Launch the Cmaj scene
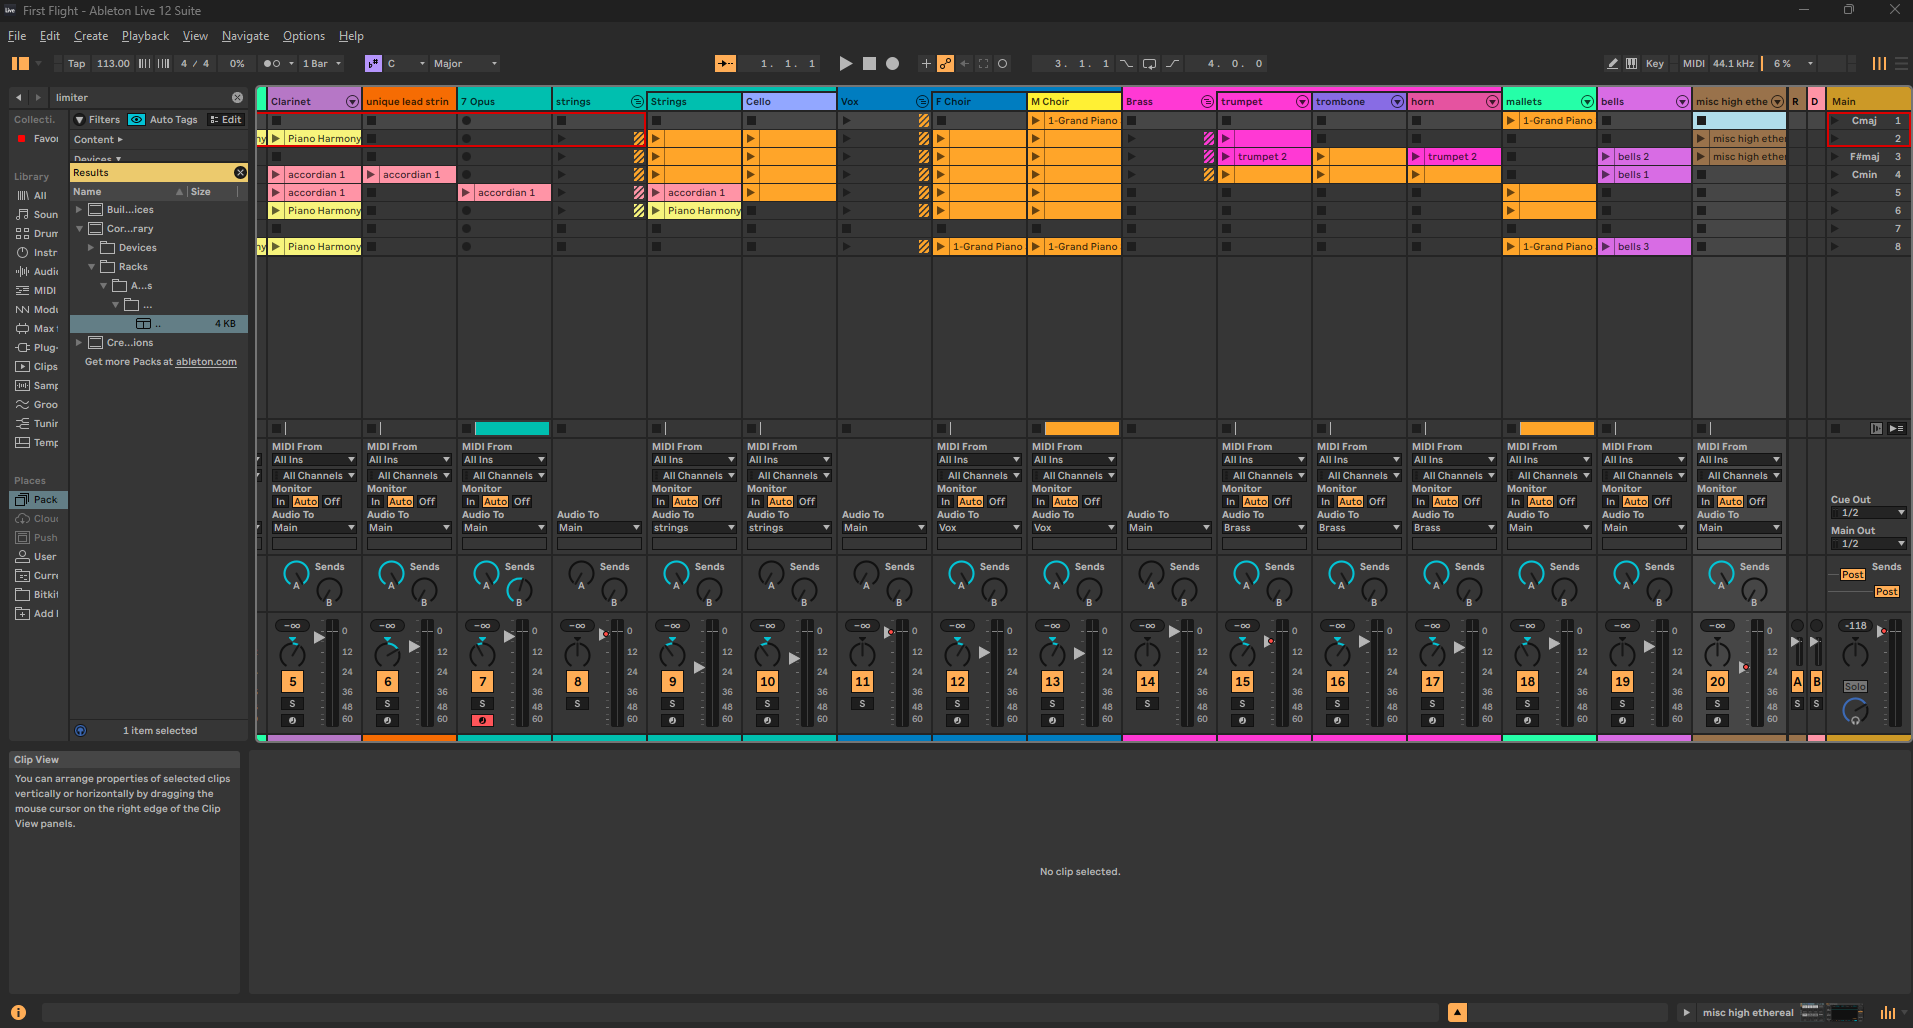 pos(1835,121)
